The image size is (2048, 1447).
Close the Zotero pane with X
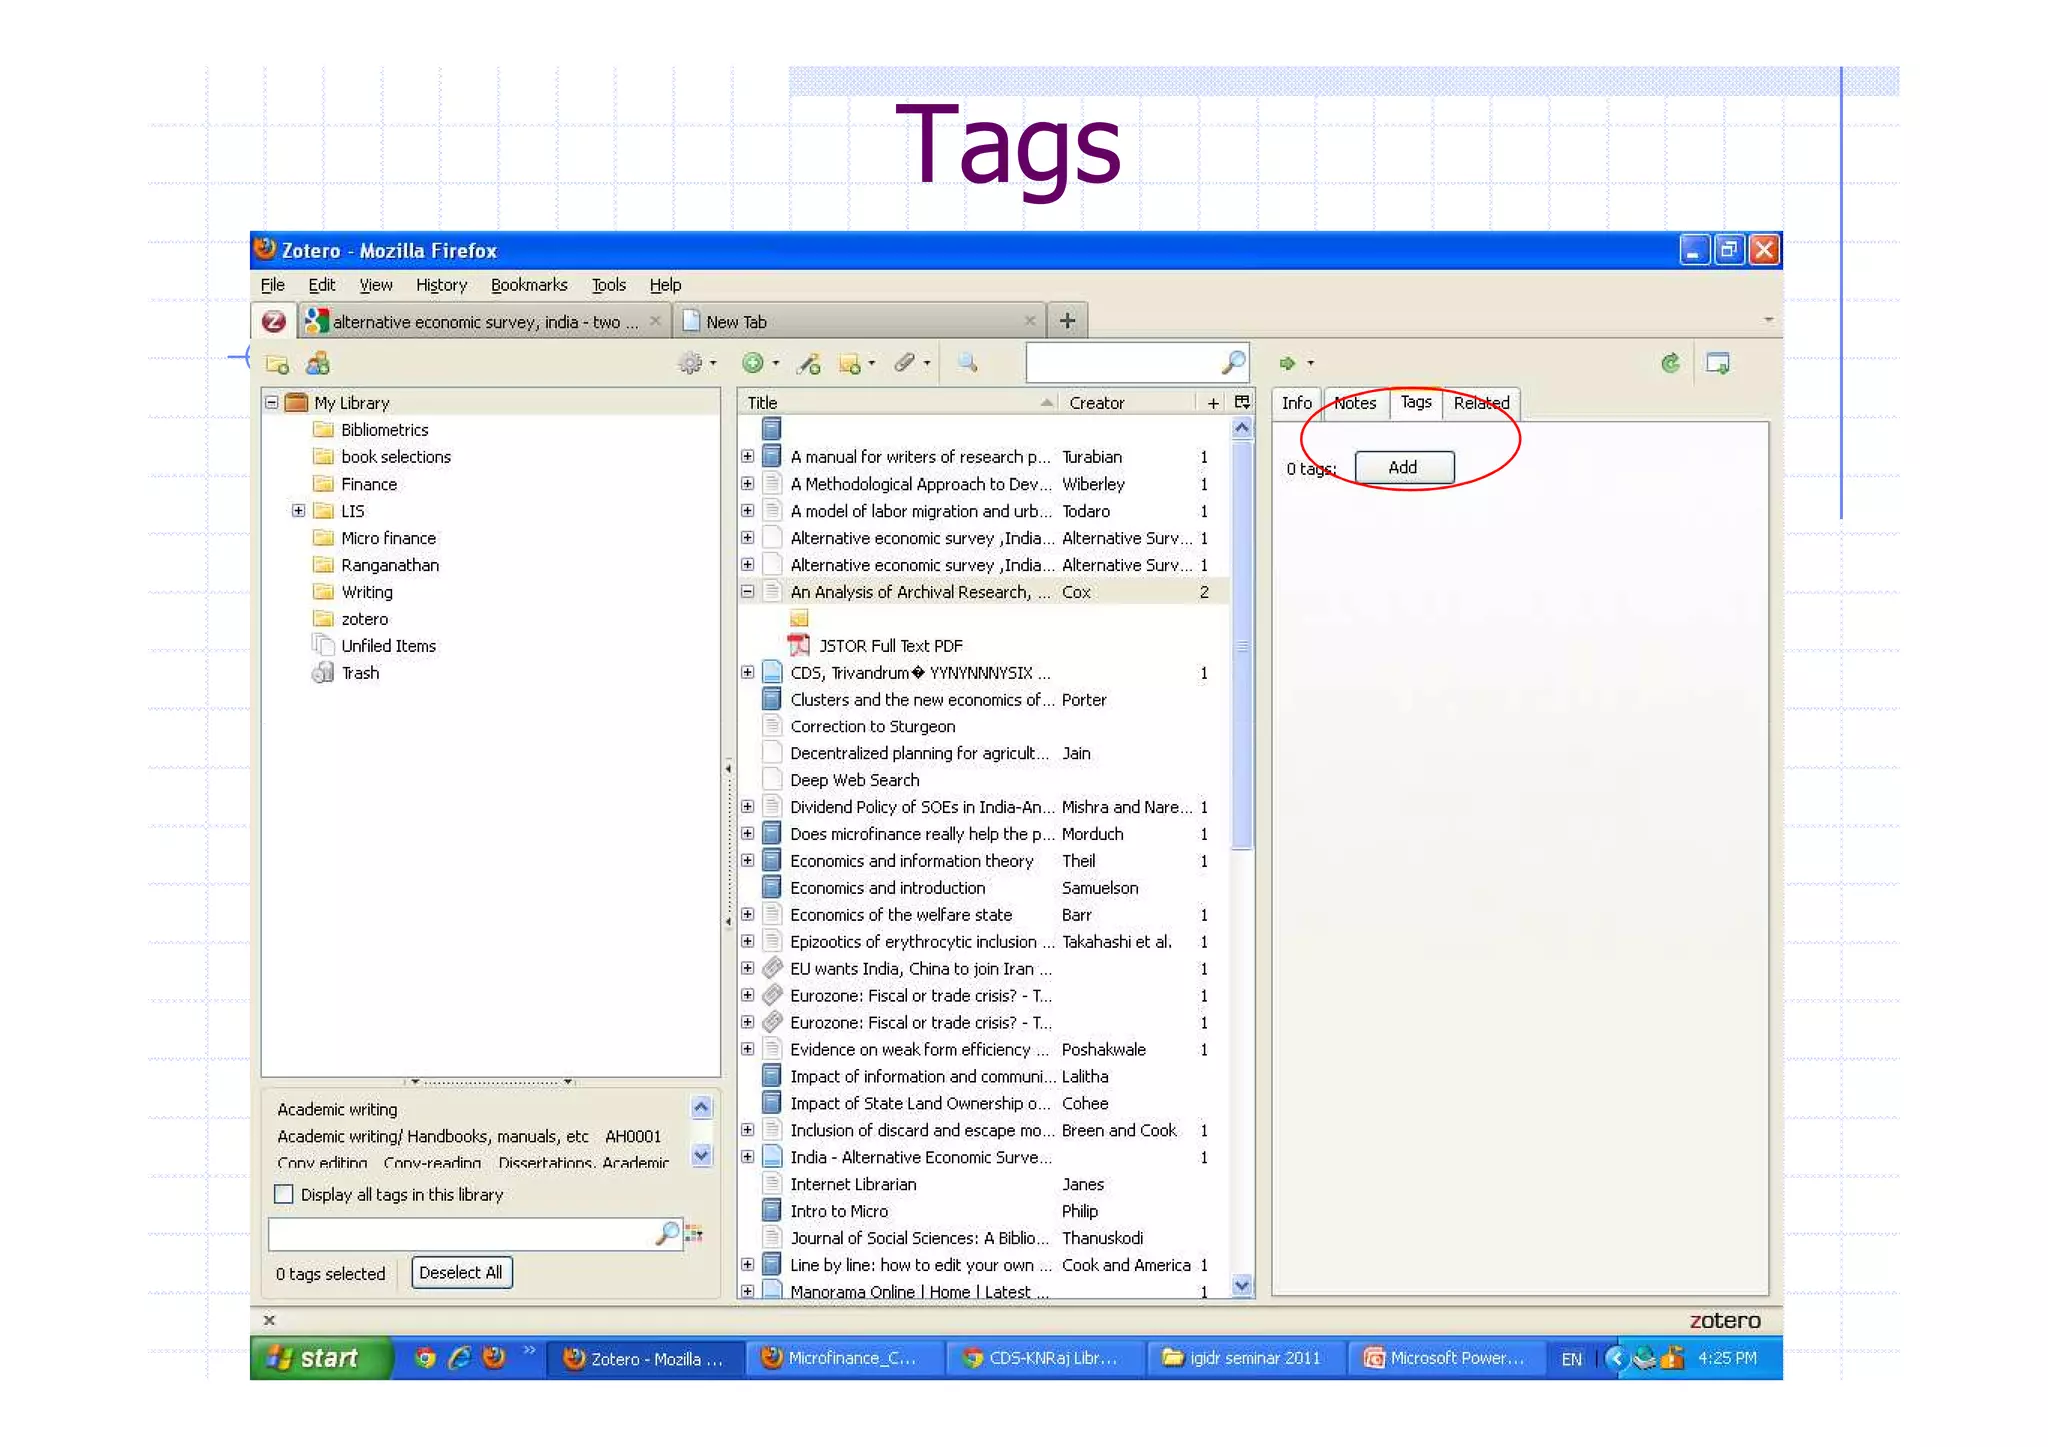[269, 1321]
